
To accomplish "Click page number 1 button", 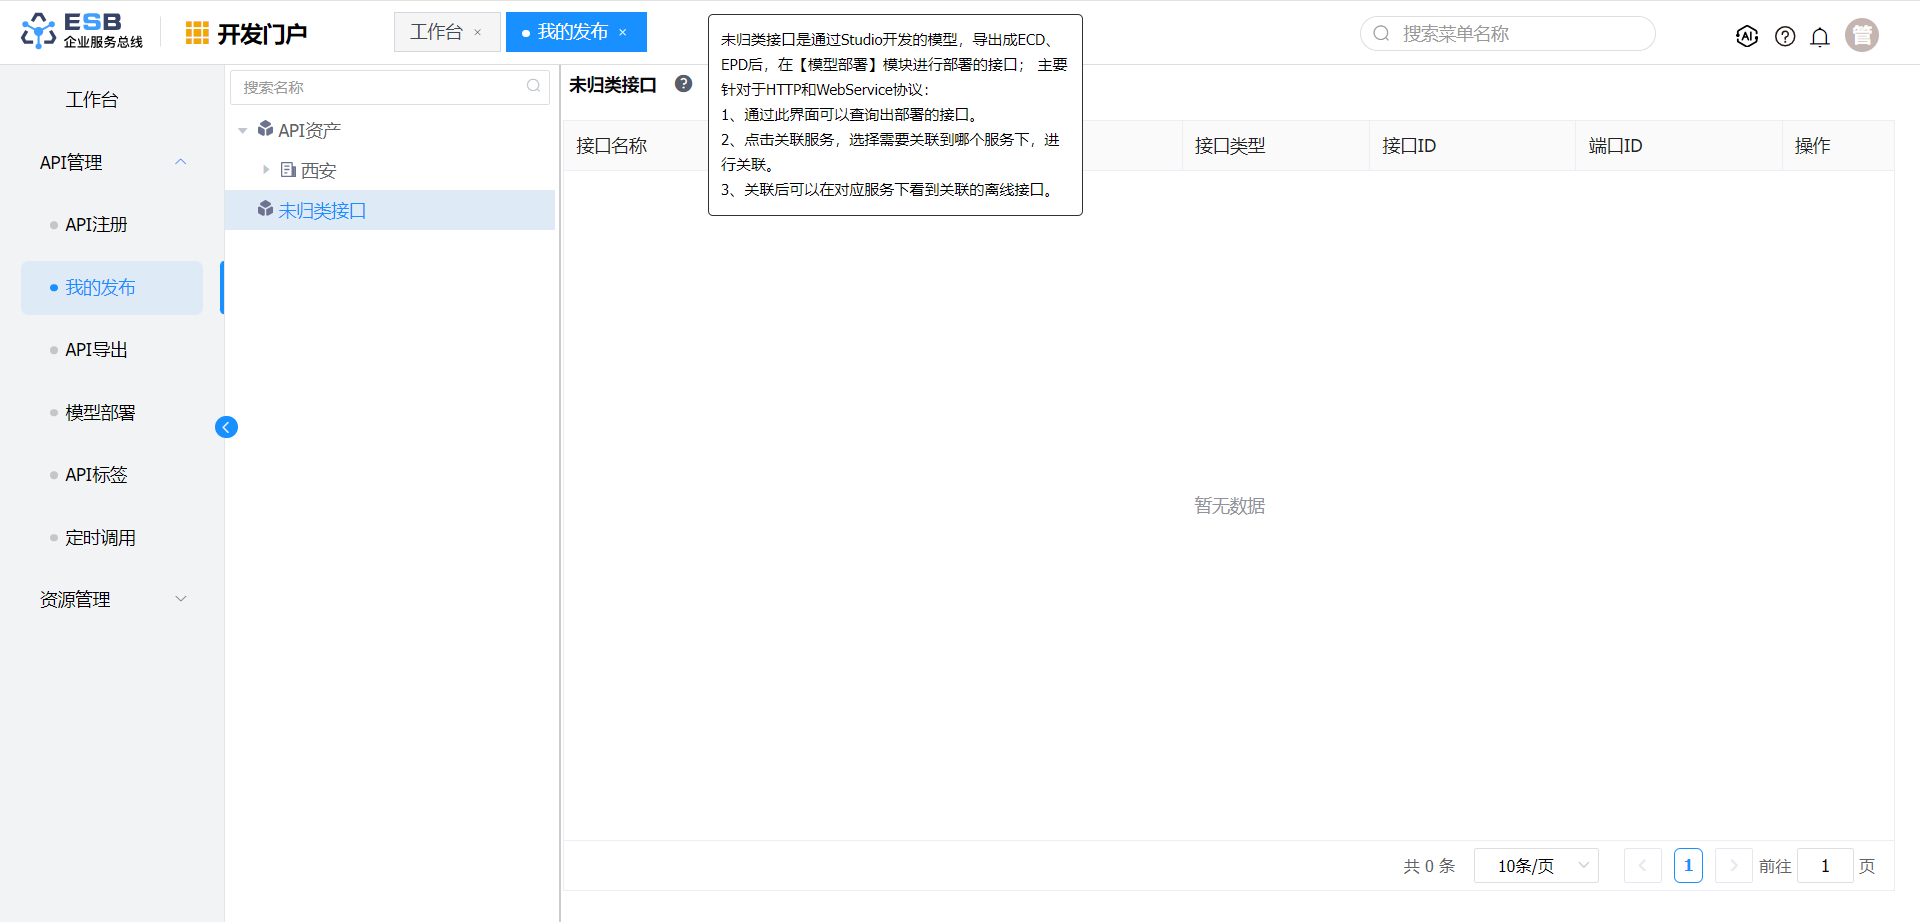I will point(1688,866).
